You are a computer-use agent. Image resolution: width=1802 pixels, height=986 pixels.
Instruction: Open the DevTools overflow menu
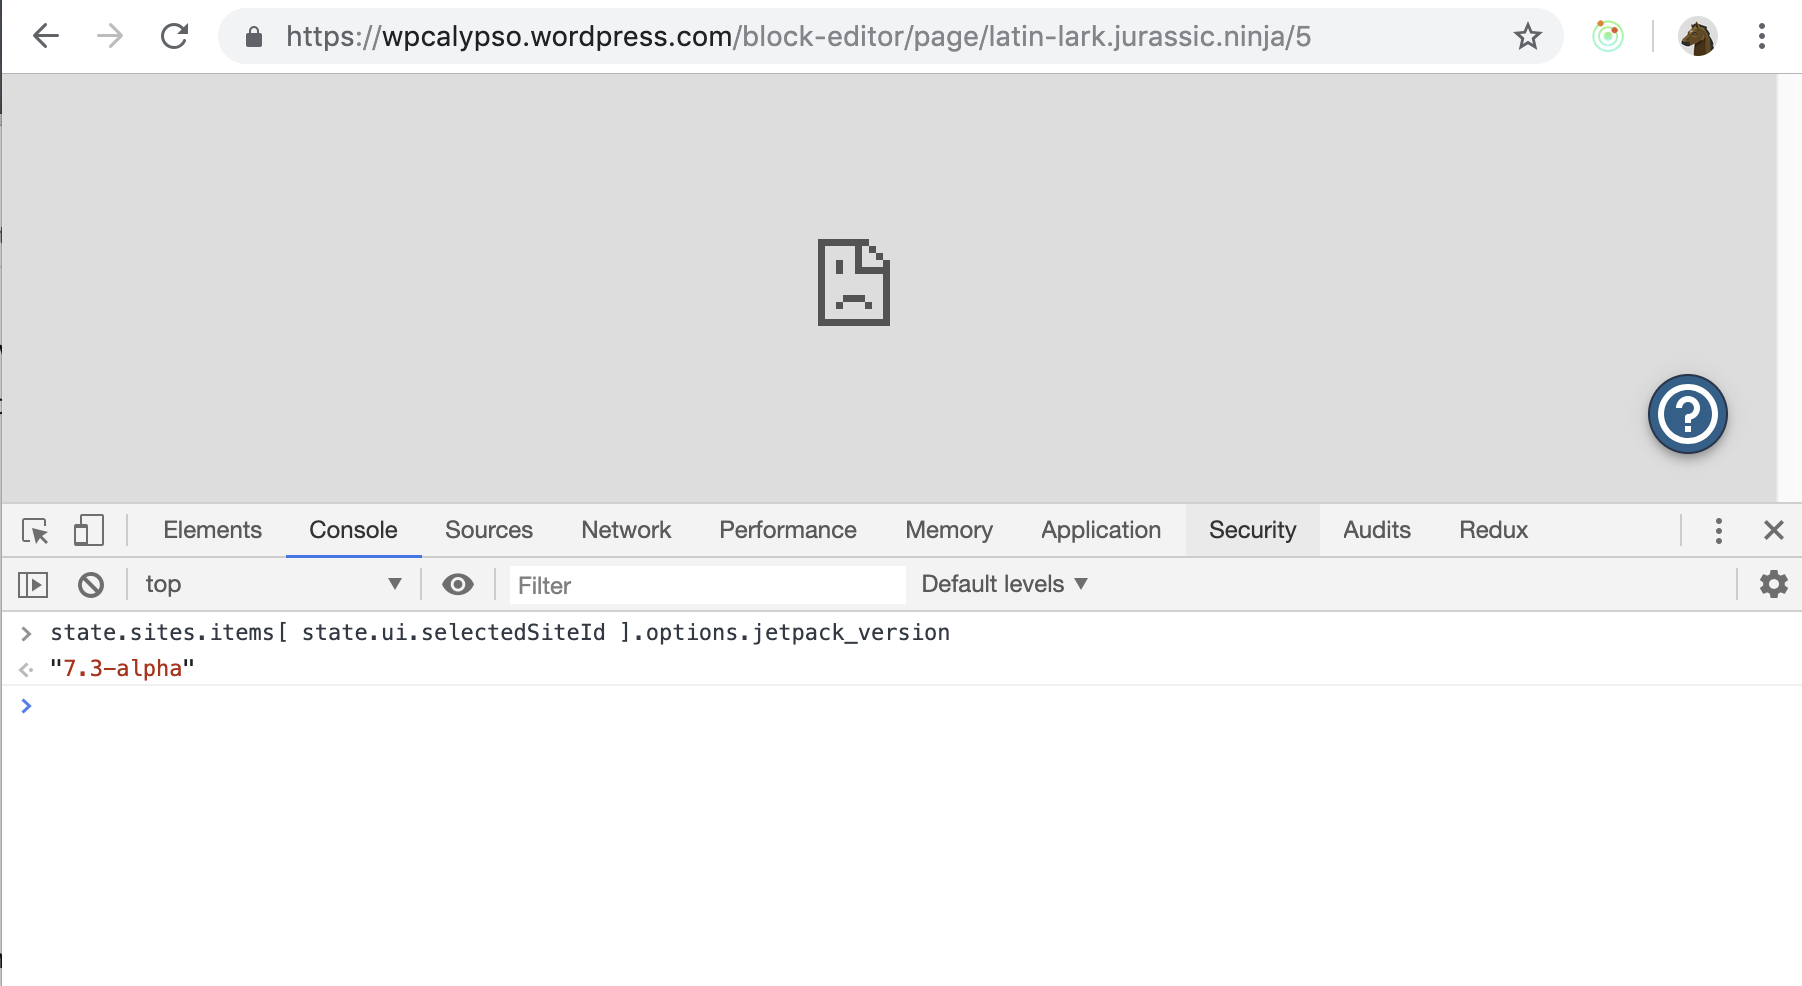tap(1718, 530)
